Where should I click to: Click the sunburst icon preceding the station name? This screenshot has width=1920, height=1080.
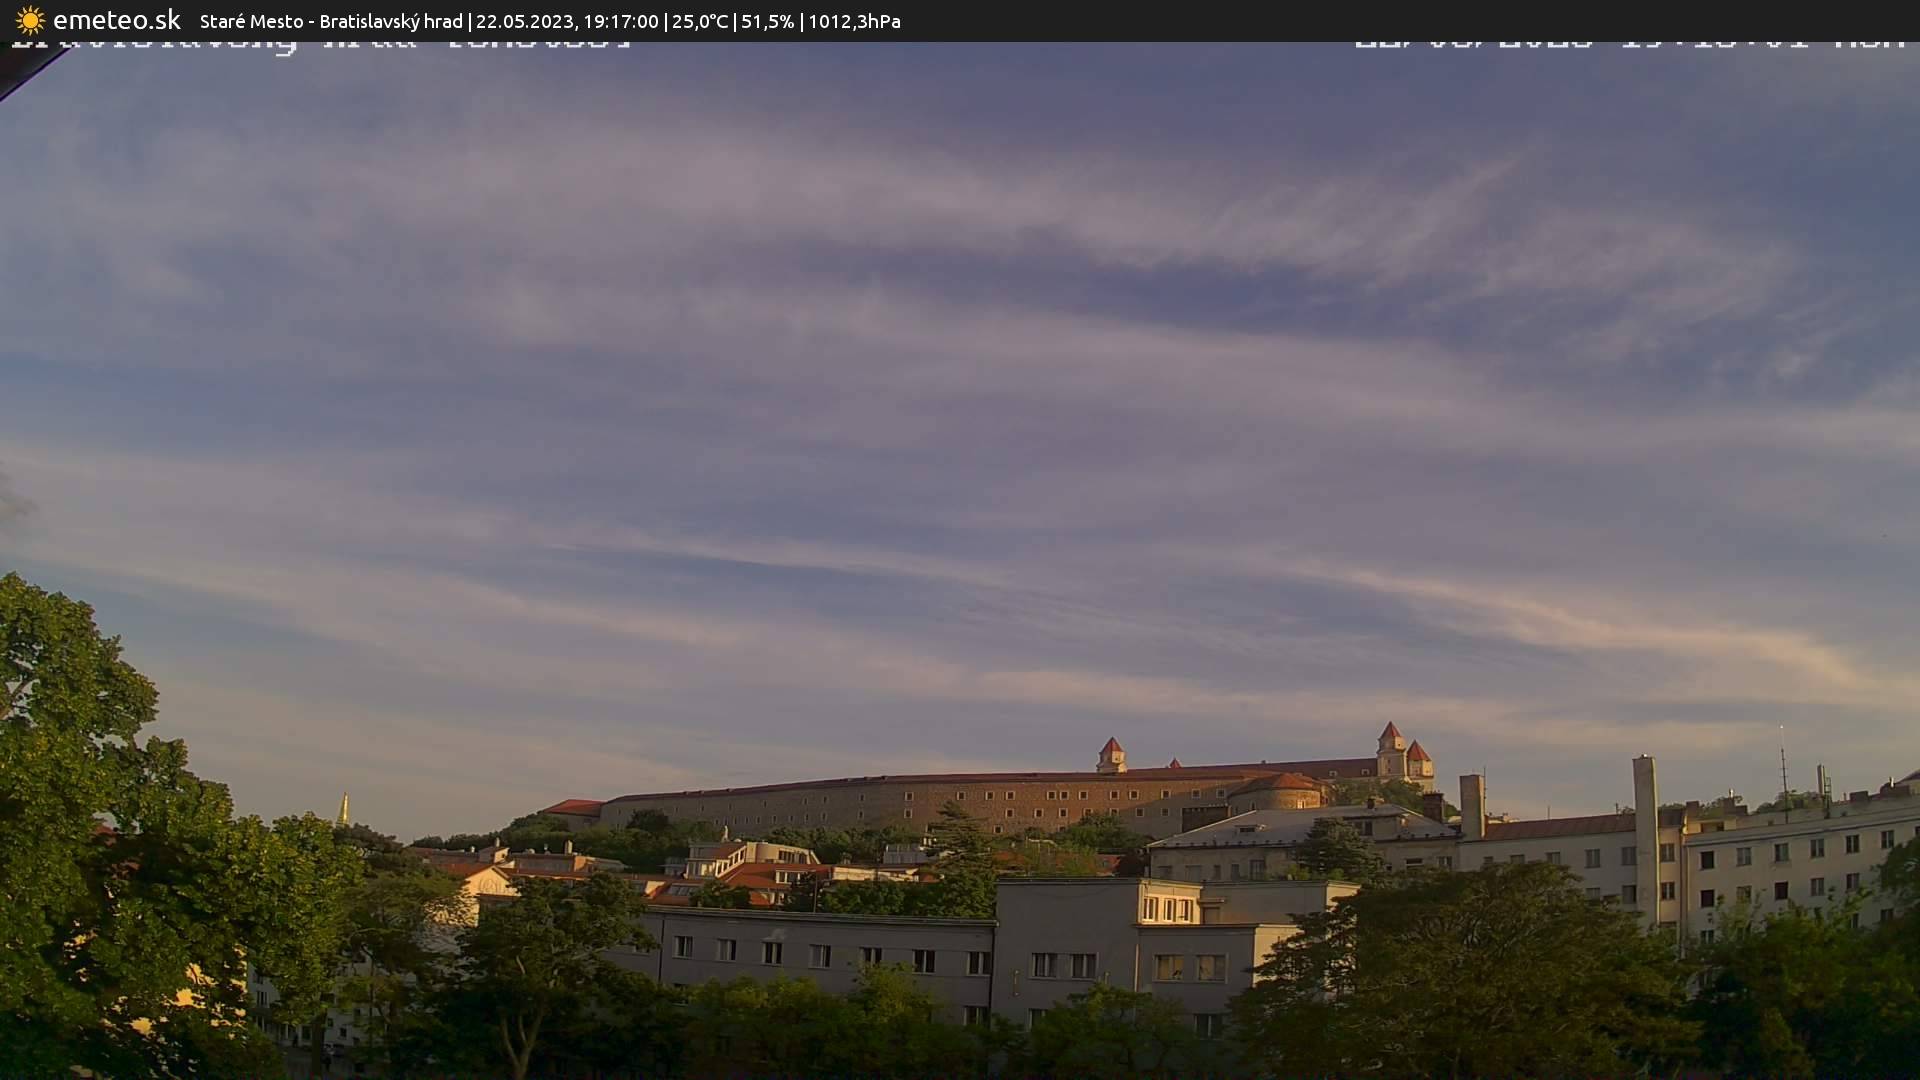click(x=30, y=20)
